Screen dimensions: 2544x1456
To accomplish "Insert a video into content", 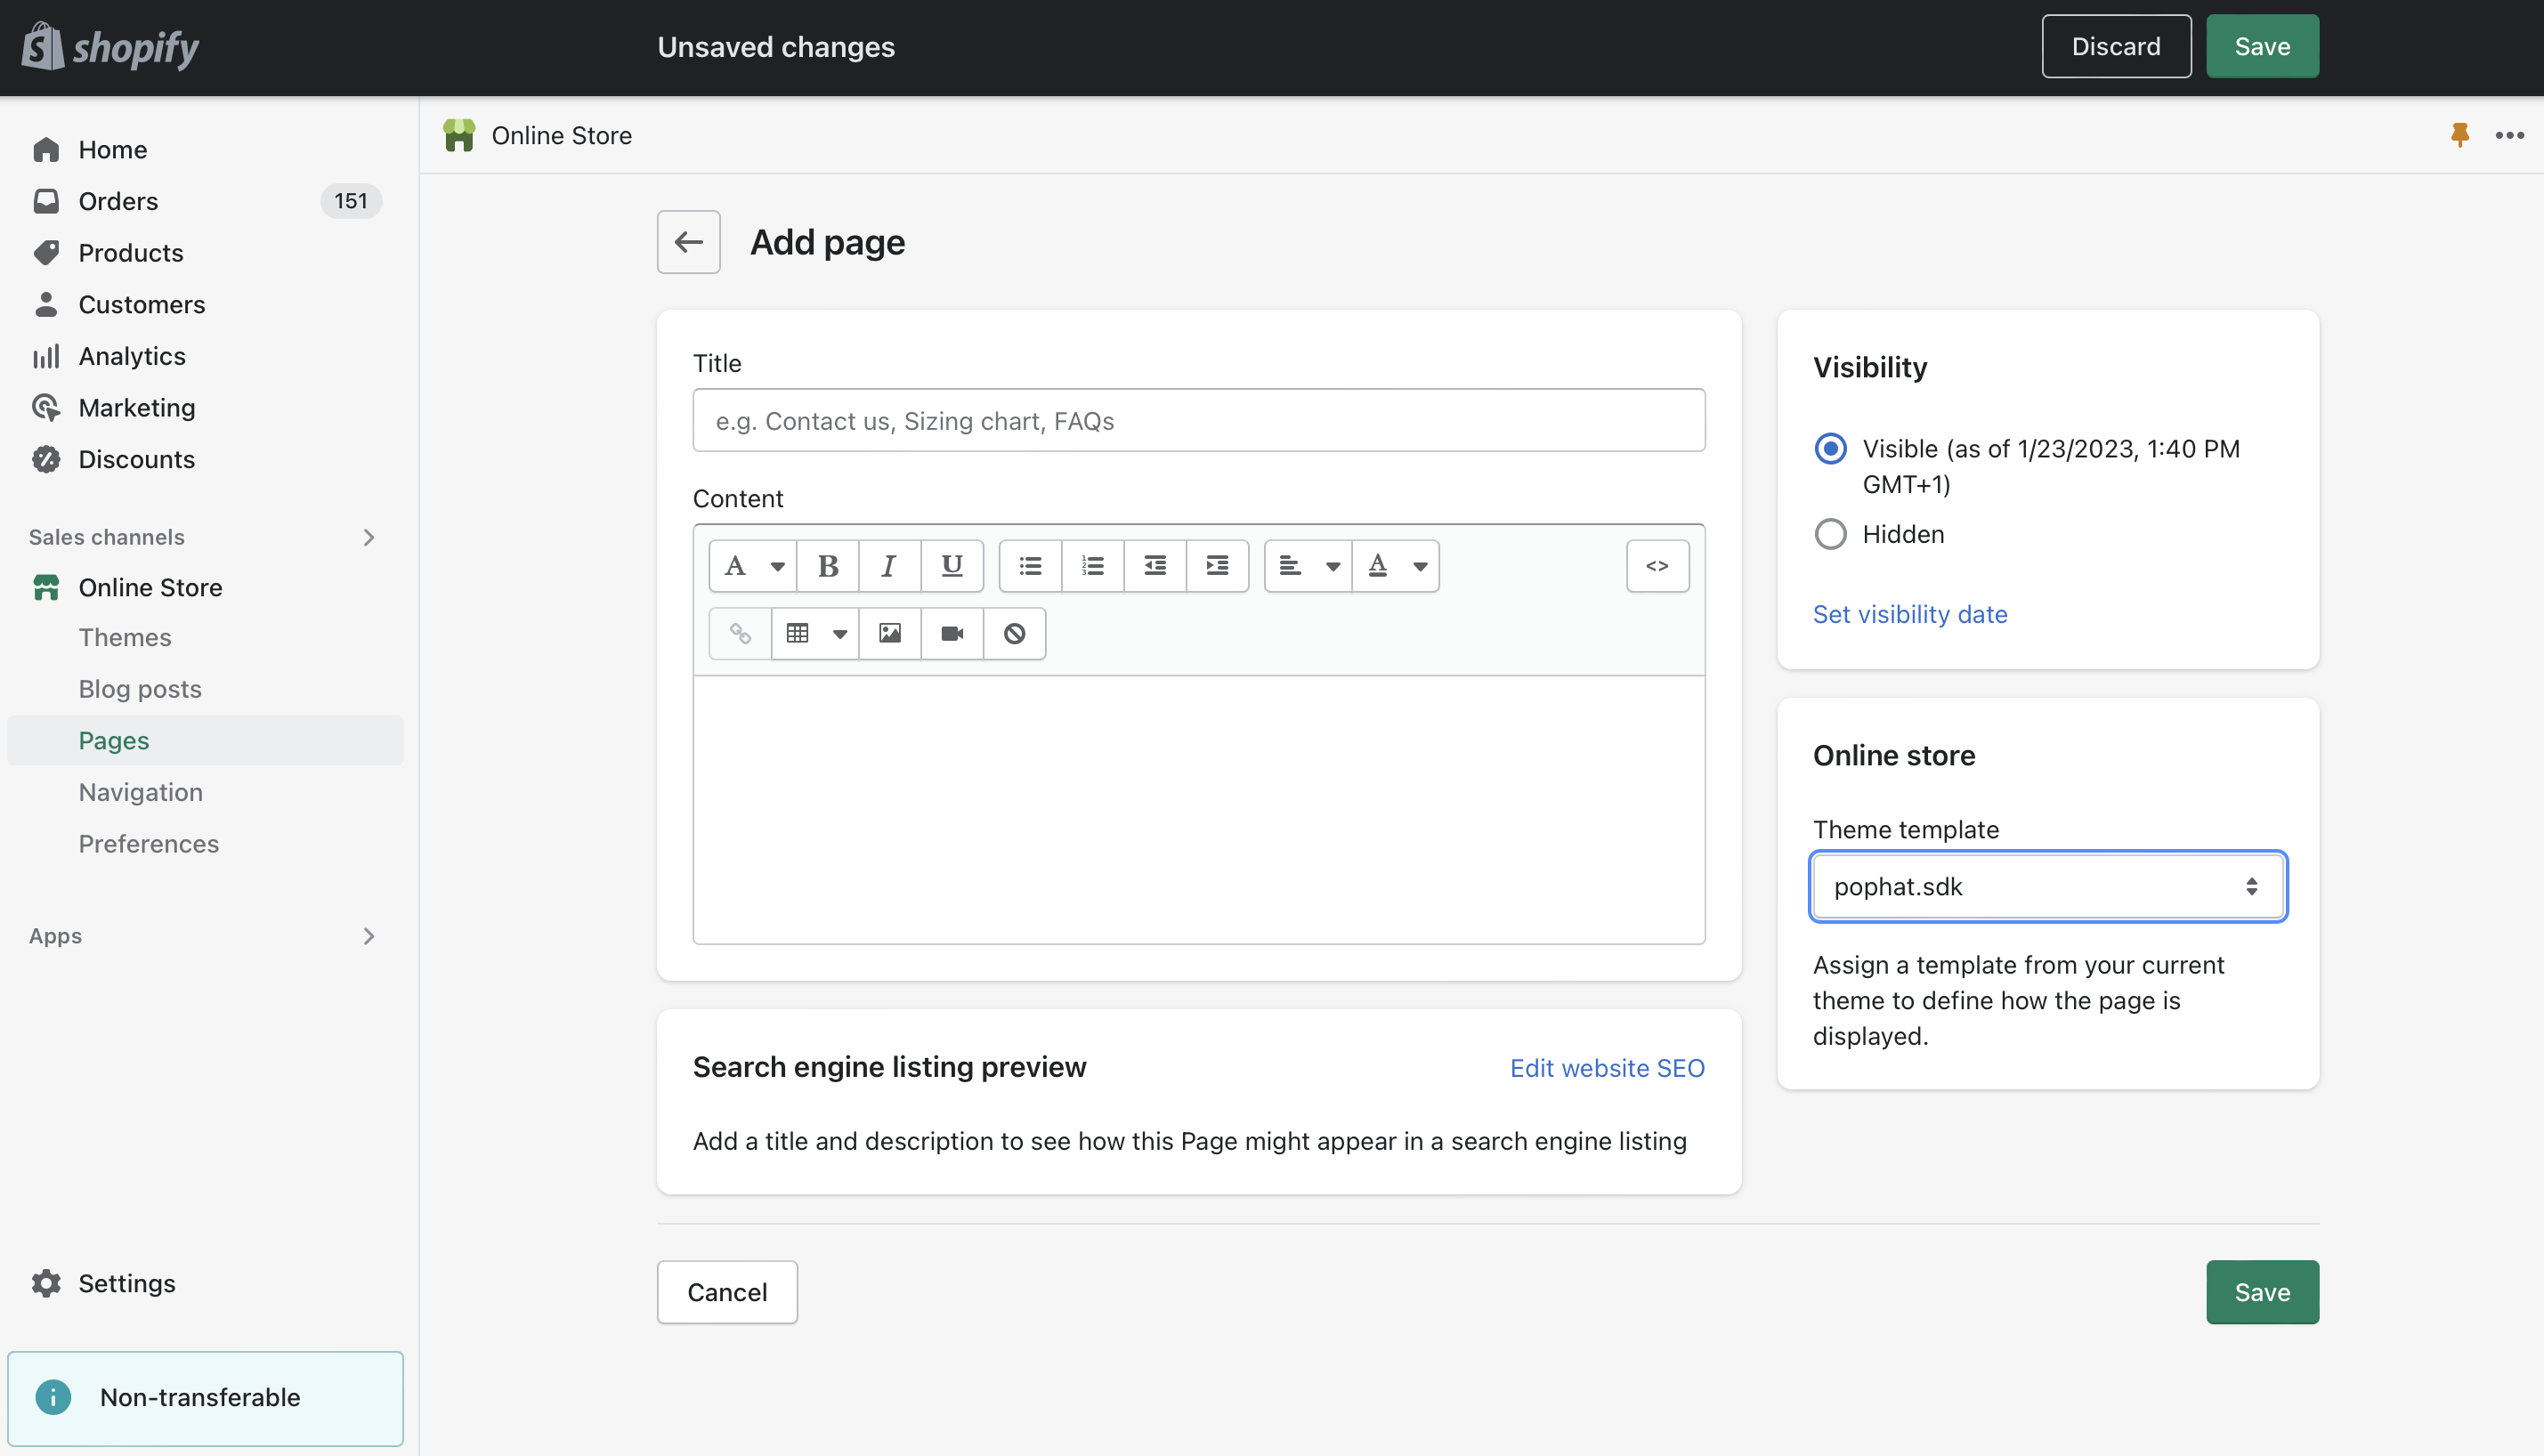I will (952, 633).
